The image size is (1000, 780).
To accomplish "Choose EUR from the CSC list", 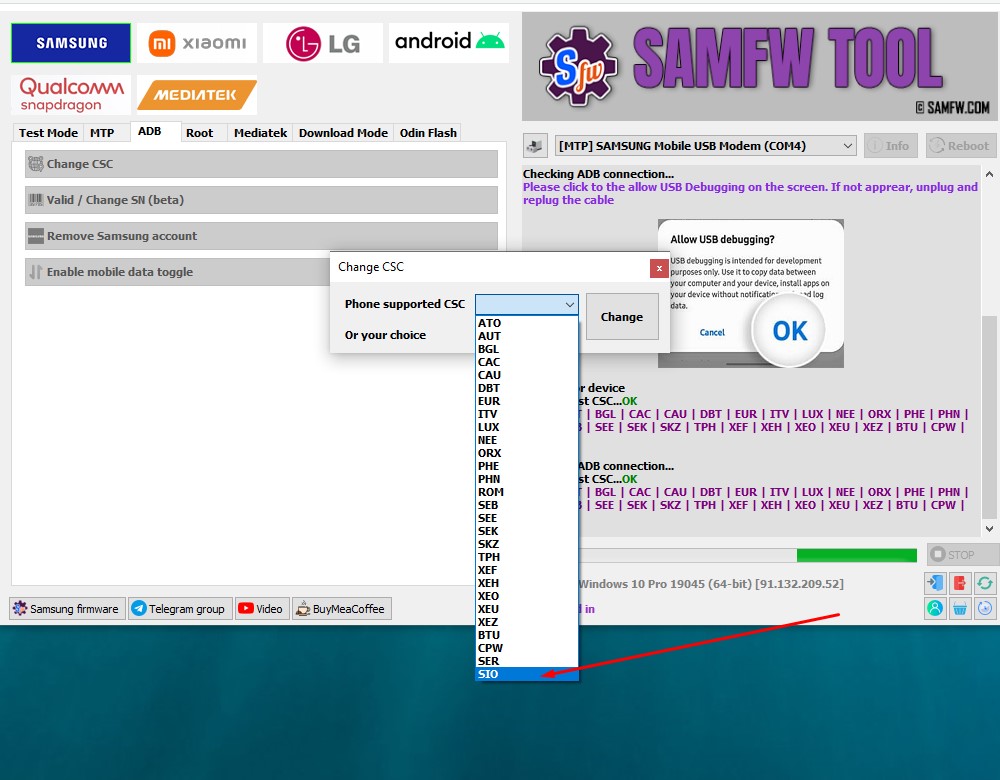I will 527,401.
